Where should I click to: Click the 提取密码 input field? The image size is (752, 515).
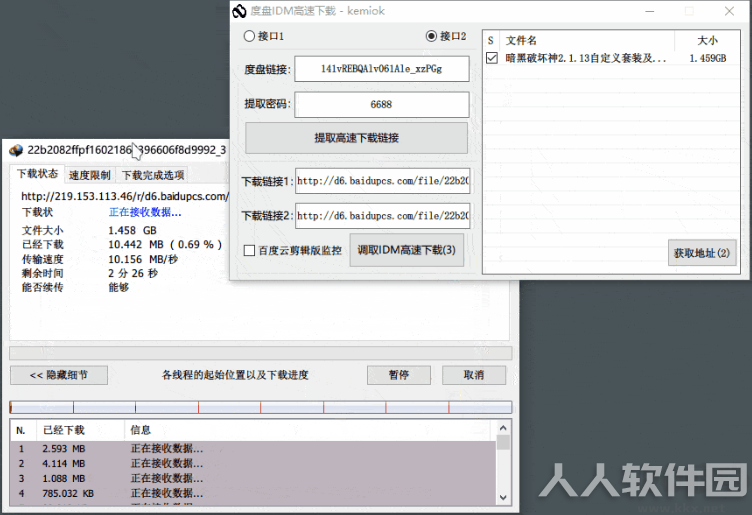(x=382, y=104)
